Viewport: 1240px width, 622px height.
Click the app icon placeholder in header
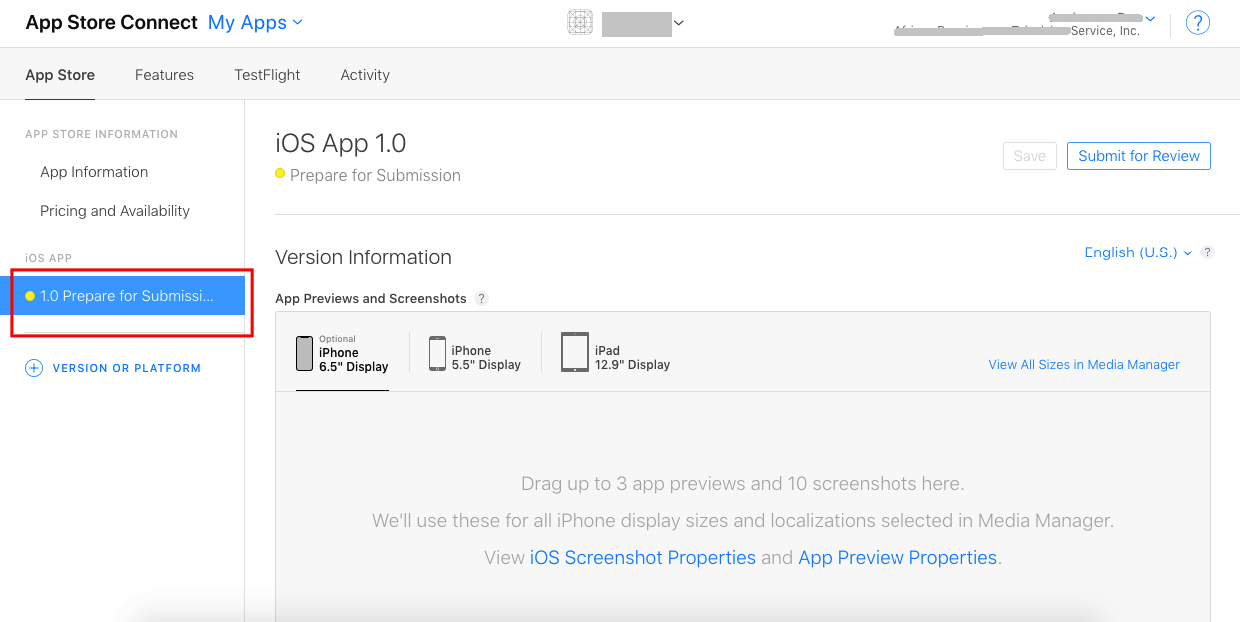pos(580,23)
